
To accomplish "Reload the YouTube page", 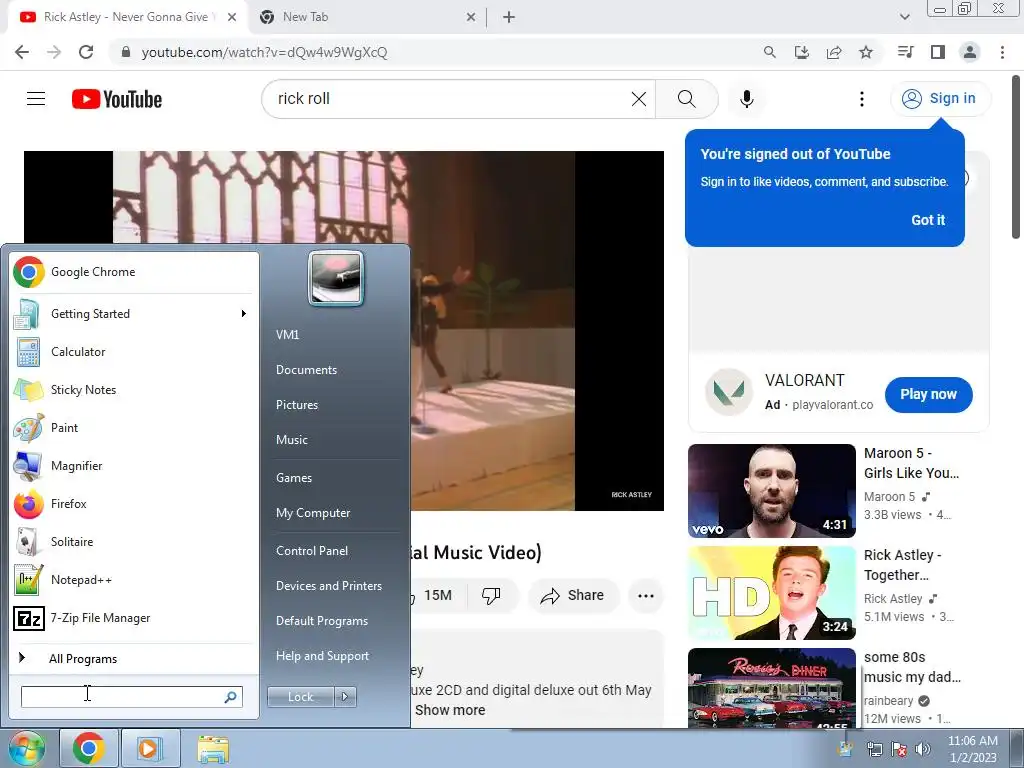I will [x=86, y=52].
